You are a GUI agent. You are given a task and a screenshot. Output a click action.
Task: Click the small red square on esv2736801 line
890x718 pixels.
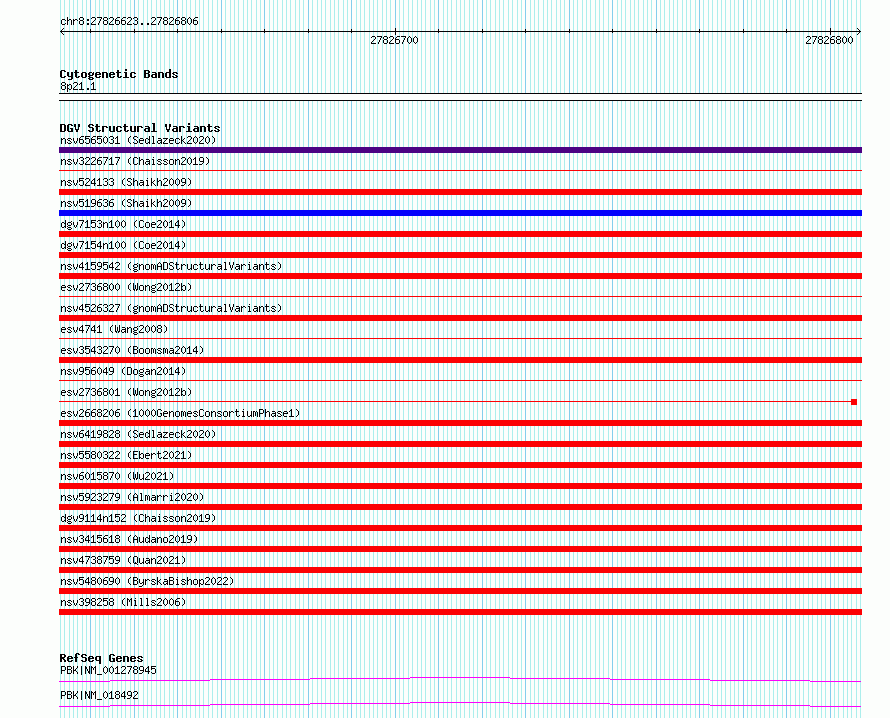click(x=854, y=402)
